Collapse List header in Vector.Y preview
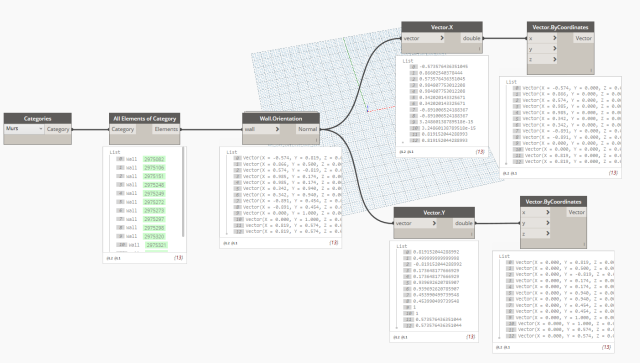Image resolution: width=640 pixels, height=363 pixels. [x=402, y=246]
